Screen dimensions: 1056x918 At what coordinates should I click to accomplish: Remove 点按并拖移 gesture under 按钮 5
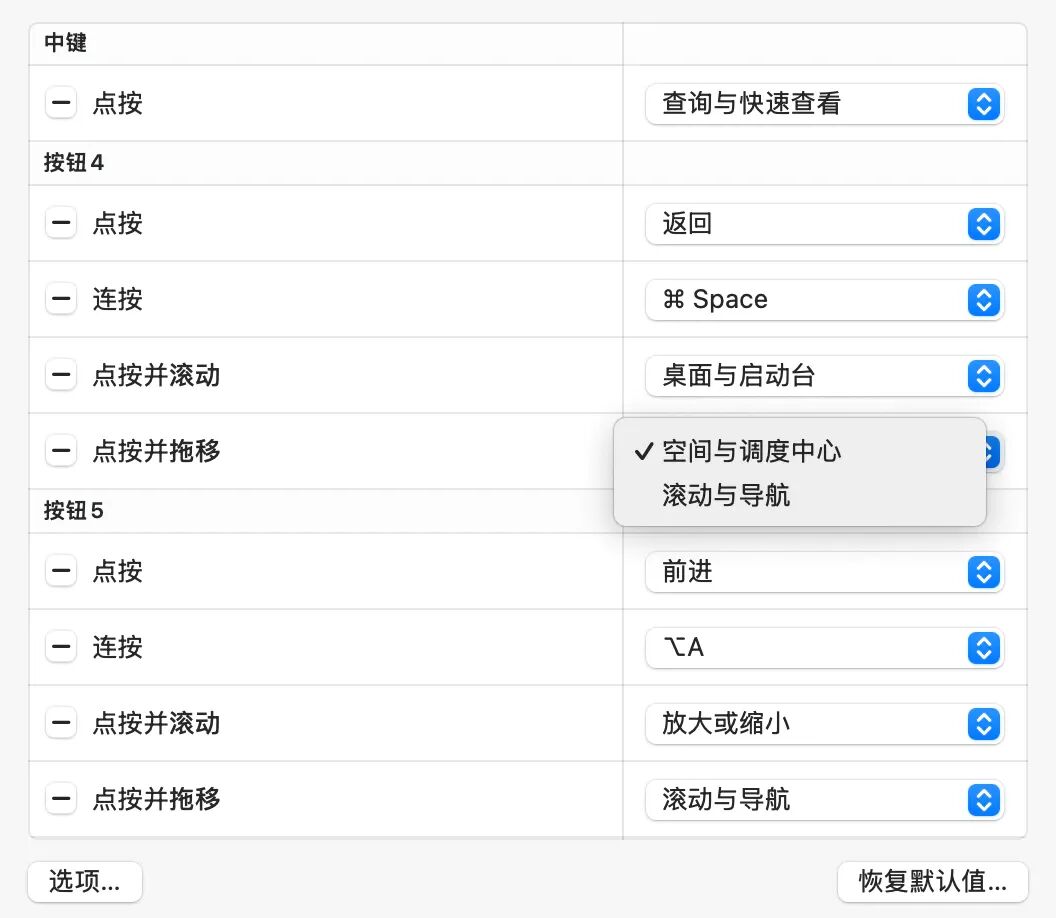coord(61,799)
